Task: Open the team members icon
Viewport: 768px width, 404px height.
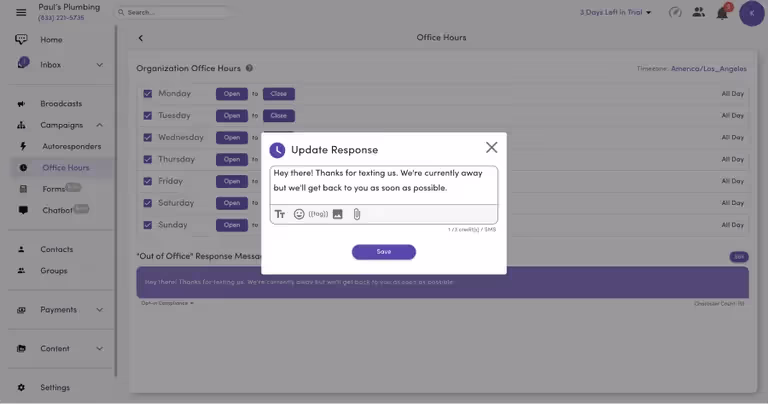Action: (698, 12)
